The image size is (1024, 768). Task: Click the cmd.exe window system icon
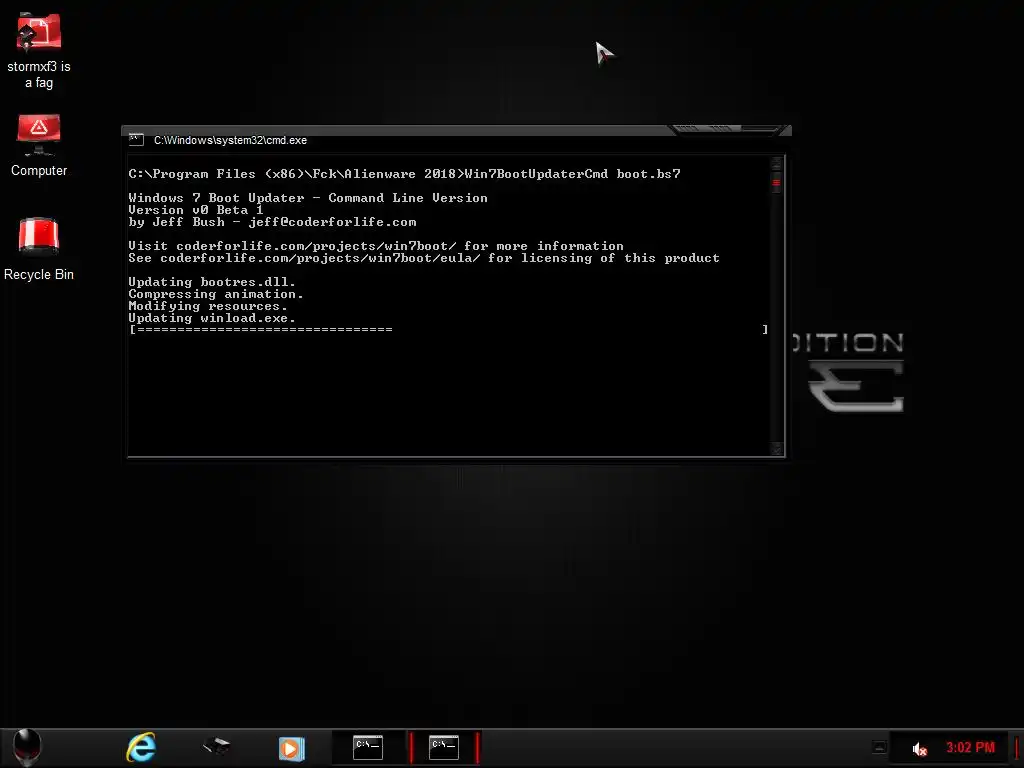136,140
